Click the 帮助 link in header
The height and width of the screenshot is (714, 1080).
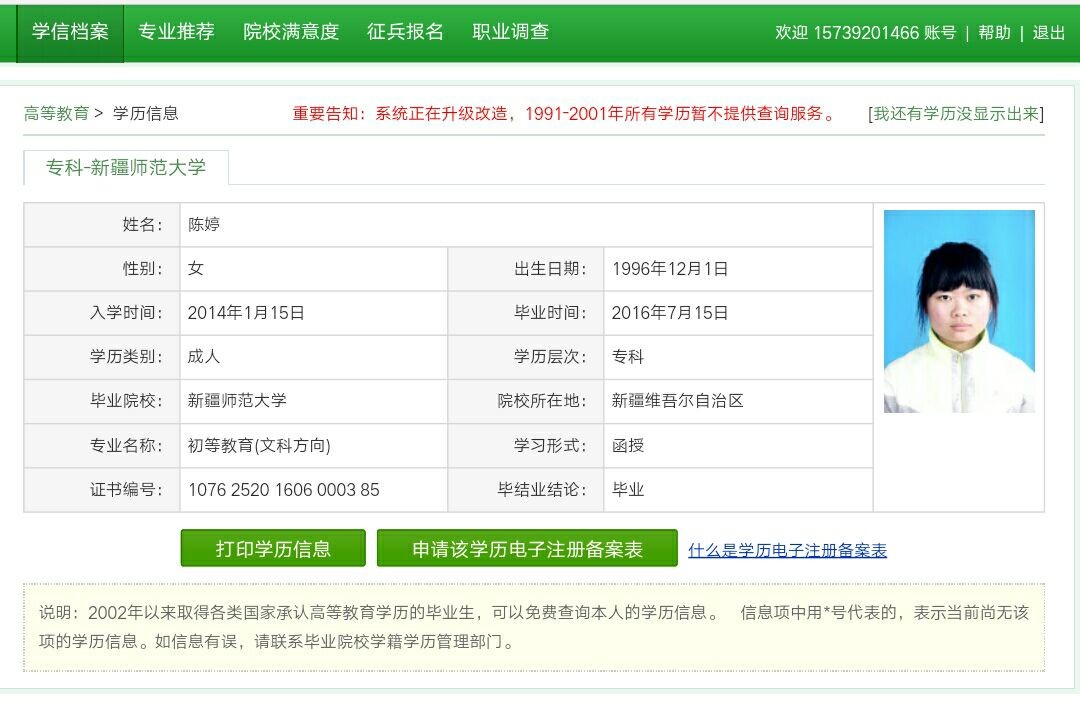(994, 32)
